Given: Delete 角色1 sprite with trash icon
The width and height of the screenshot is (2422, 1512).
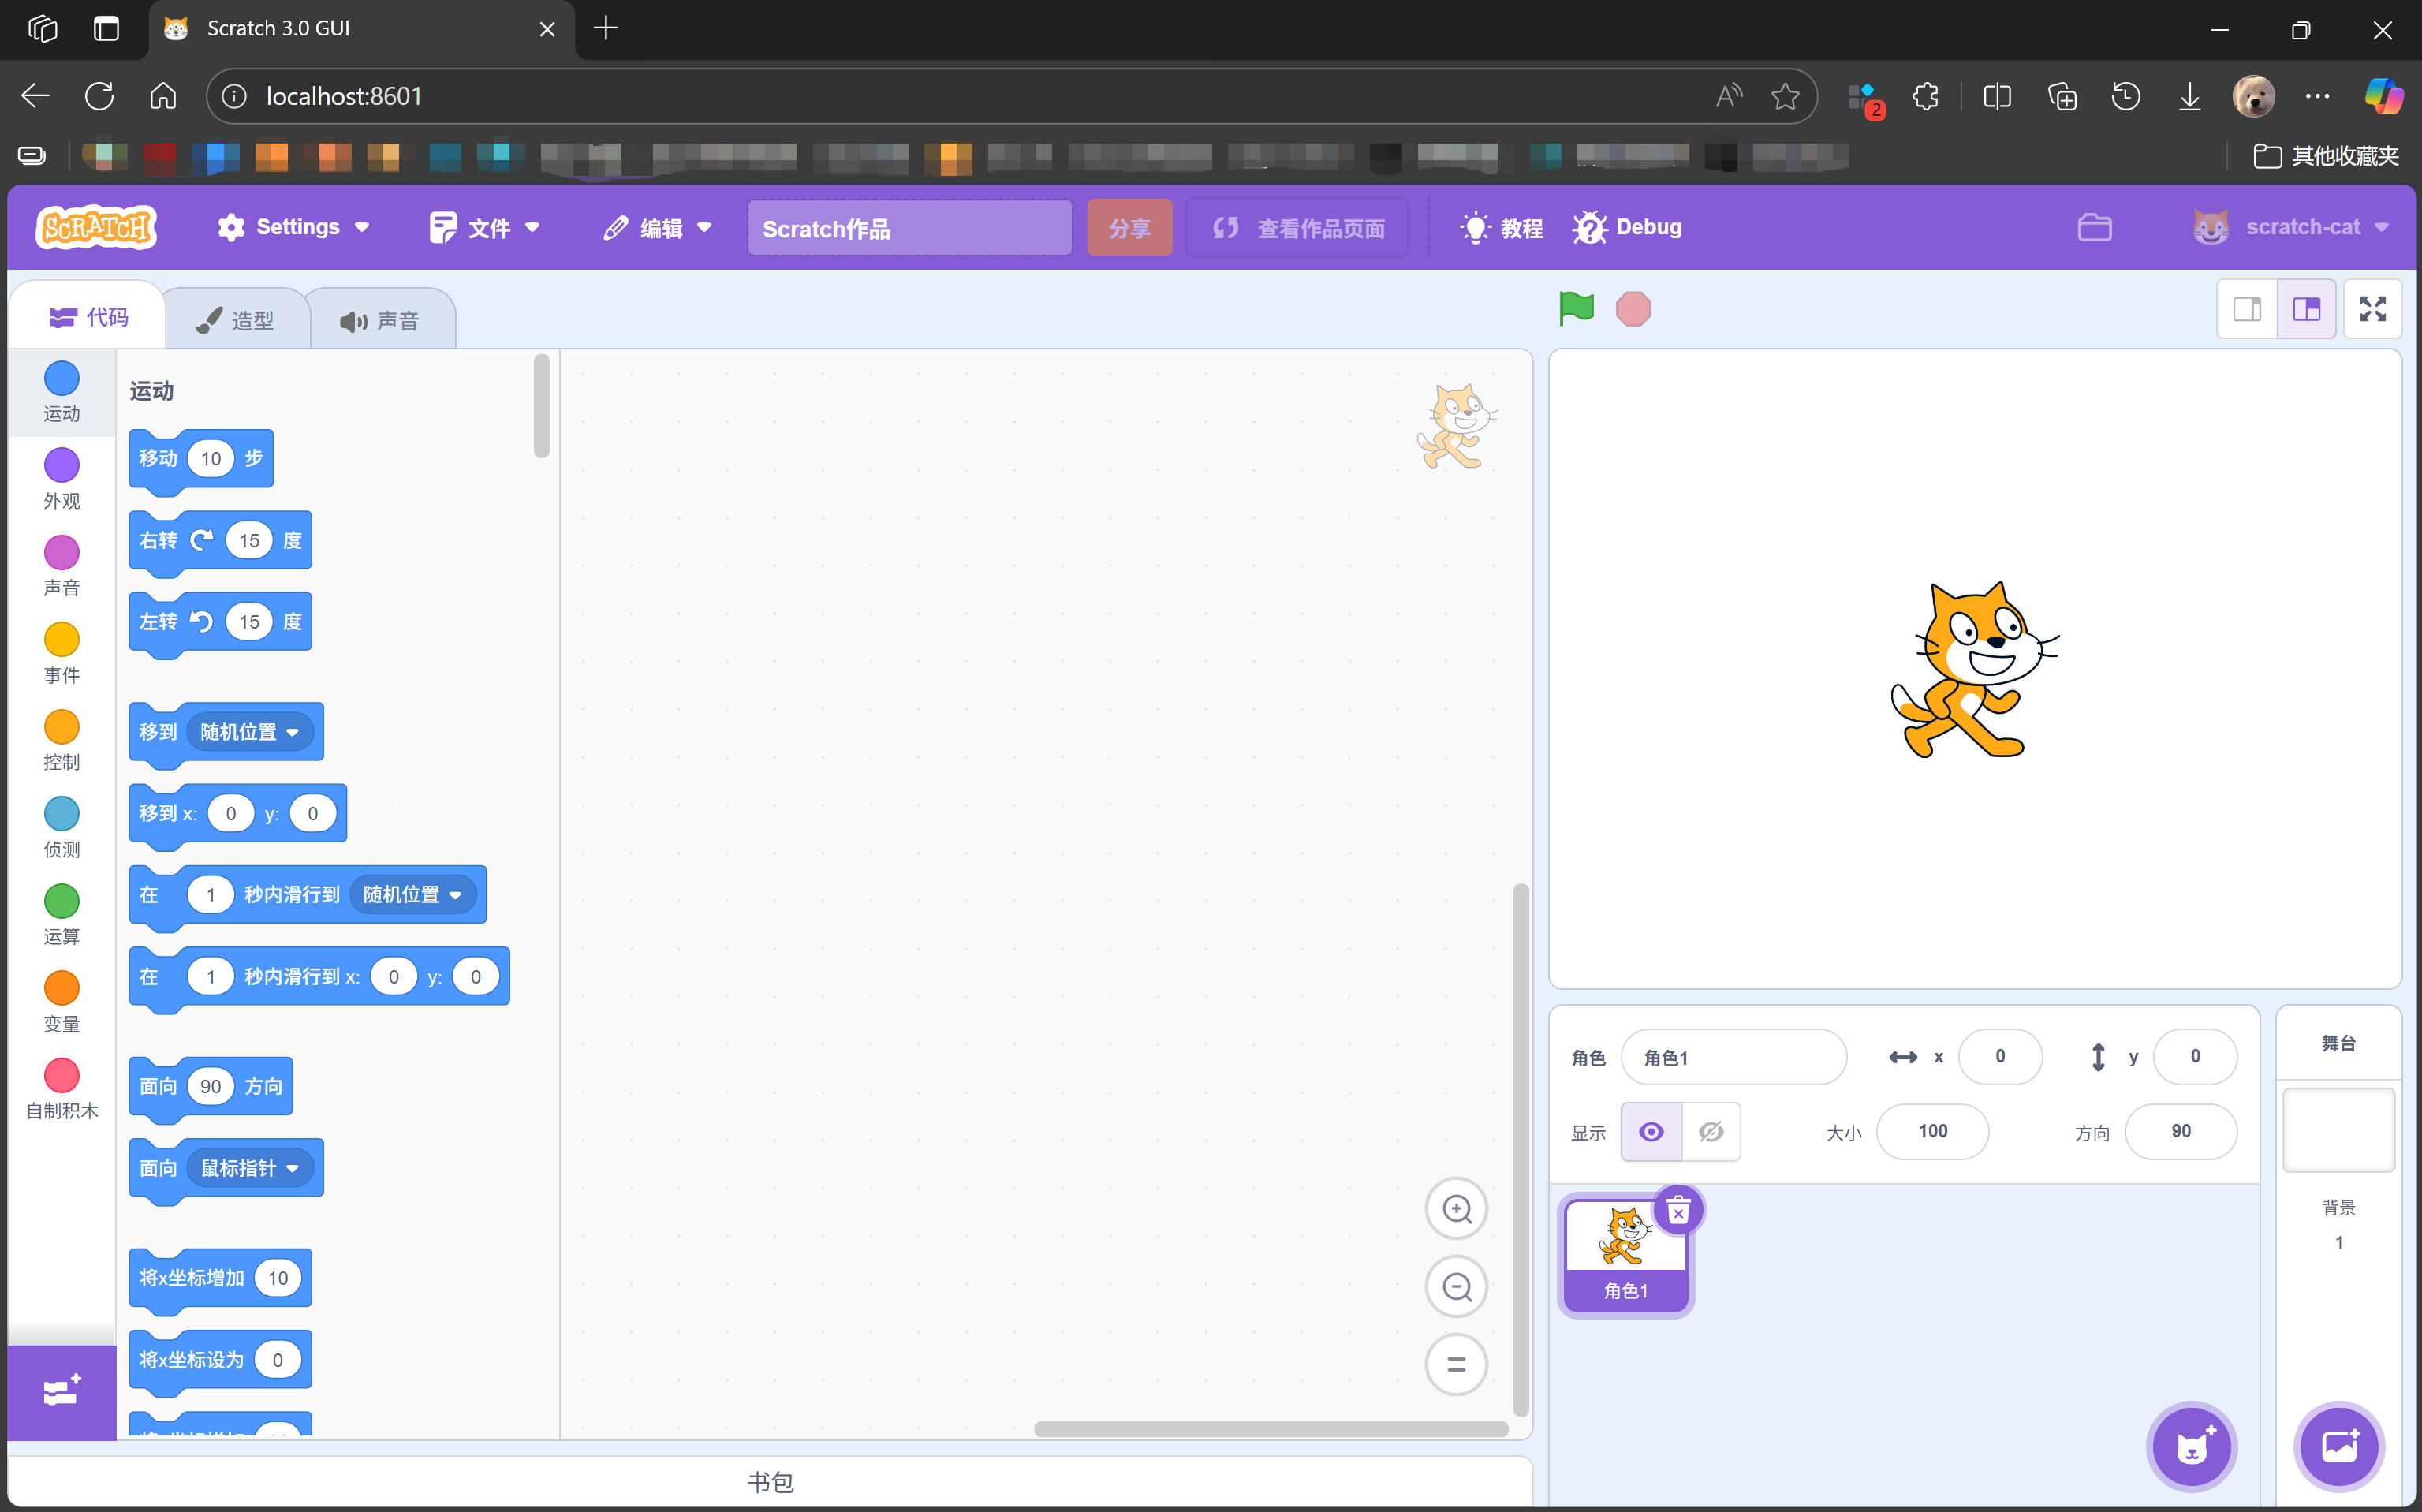Looking at the screenshot, I should [1678, 1211].
